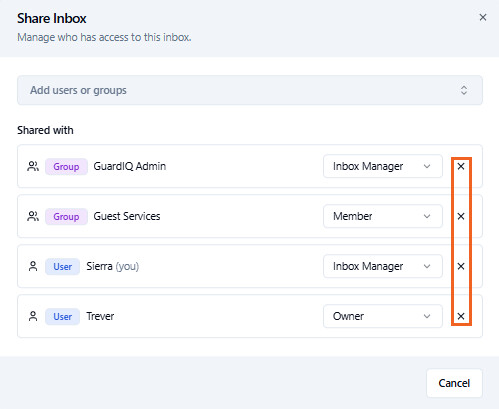Click the User badge beside Trever
499x409 pixels.
tap(63, 316)
